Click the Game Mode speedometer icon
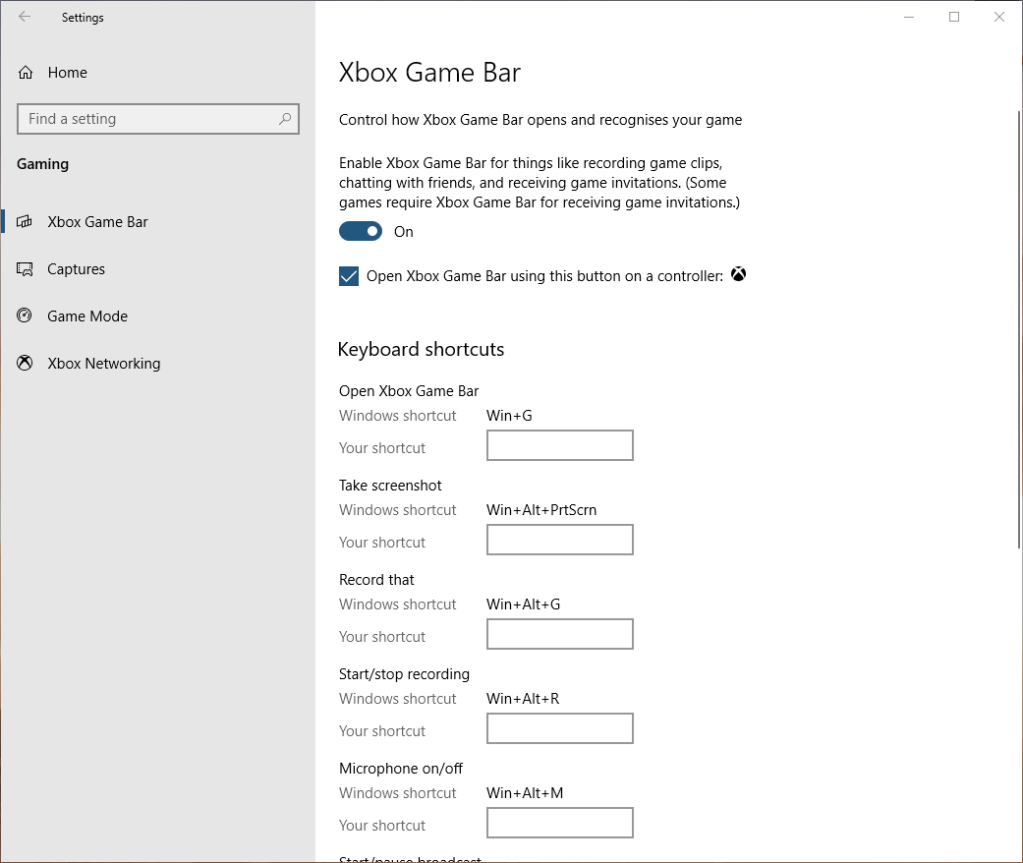 (26, 316)
